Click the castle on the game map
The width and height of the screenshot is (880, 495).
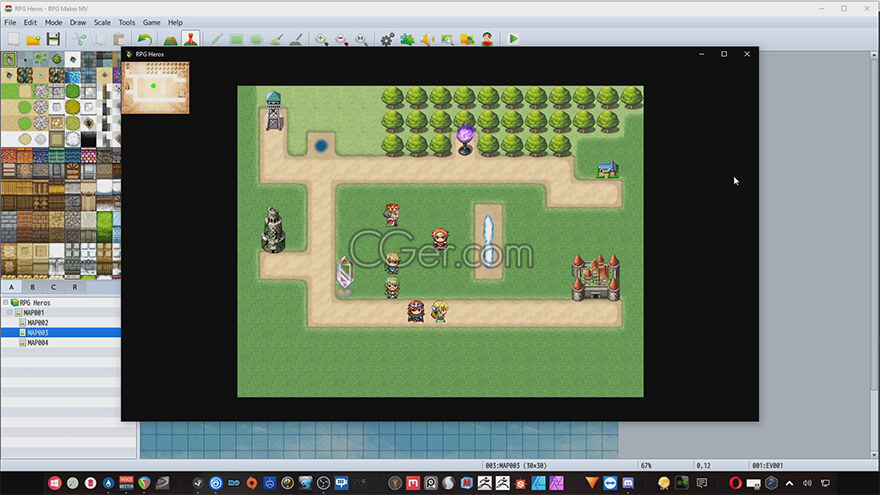tap(595, 277)
